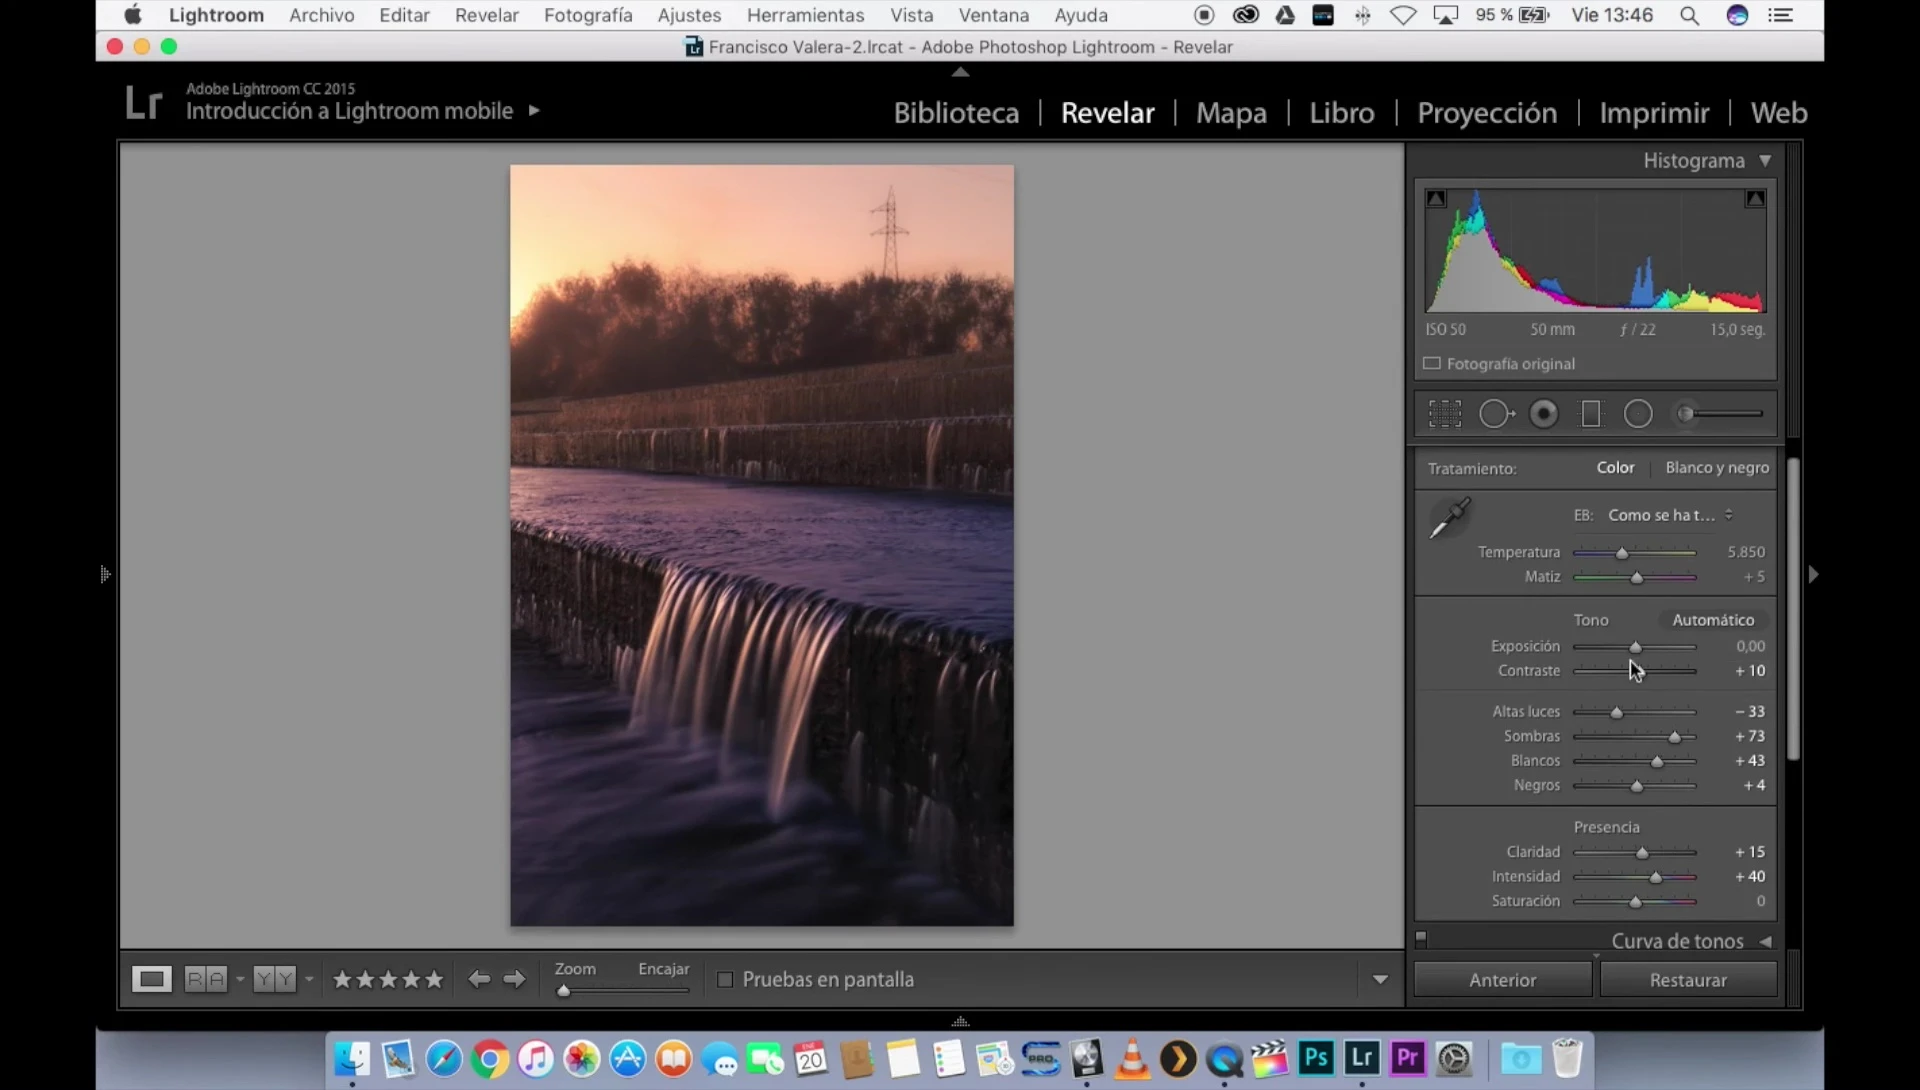Select the Radial Filter tool
The height and width of the screenshot is (1090, 1920).
point(1638,414)
